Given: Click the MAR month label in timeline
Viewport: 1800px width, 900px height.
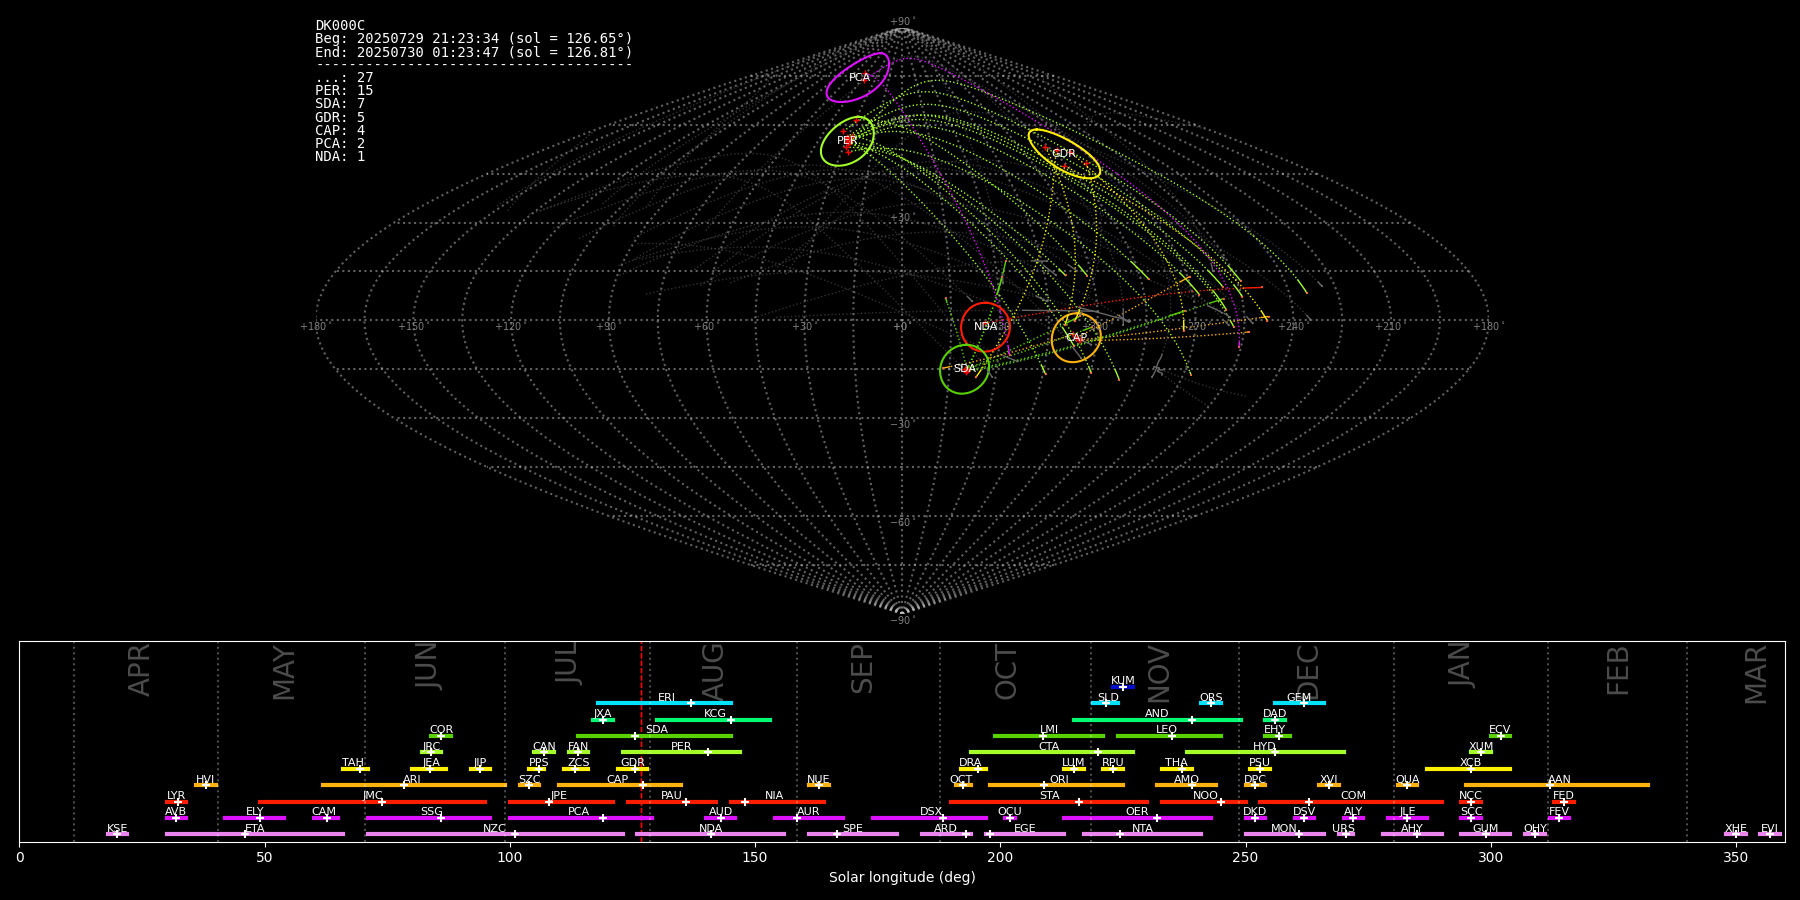Looking at the screenshot, I should (1756, 675).
